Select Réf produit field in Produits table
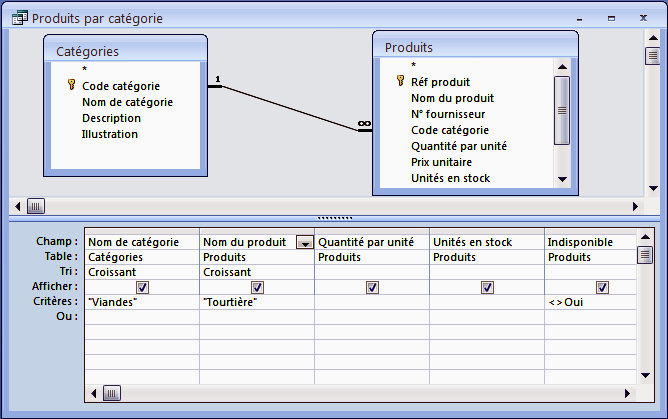 tap(441, 82)
